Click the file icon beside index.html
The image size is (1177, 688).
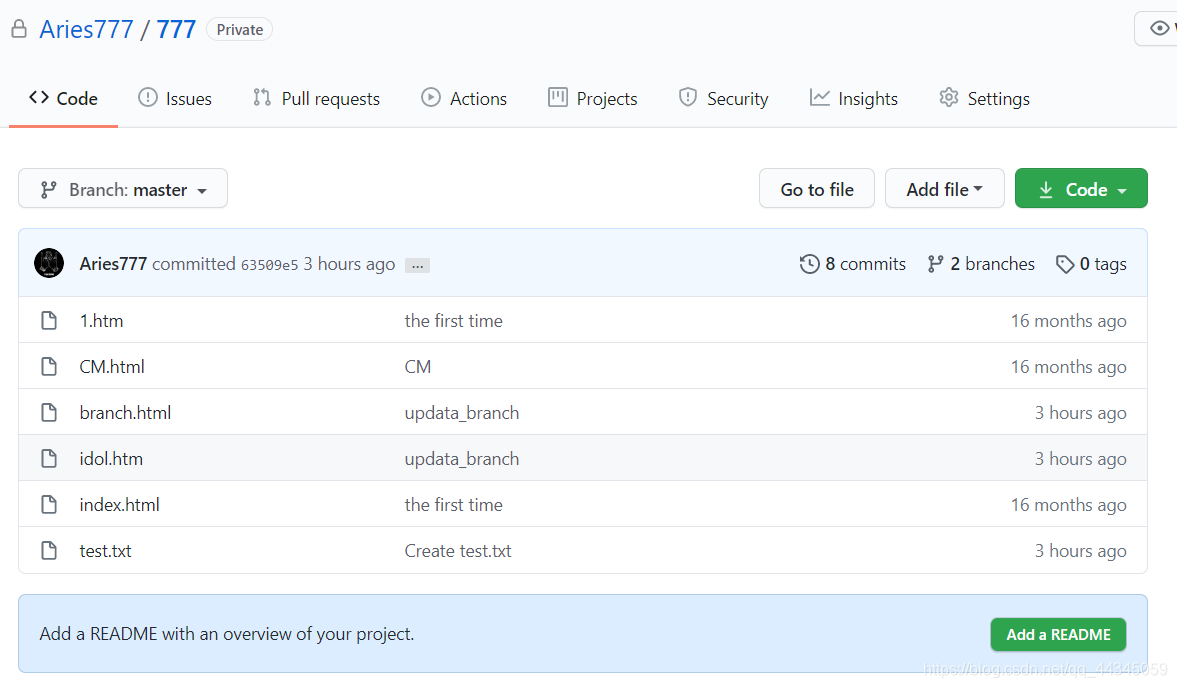point(49,505)
